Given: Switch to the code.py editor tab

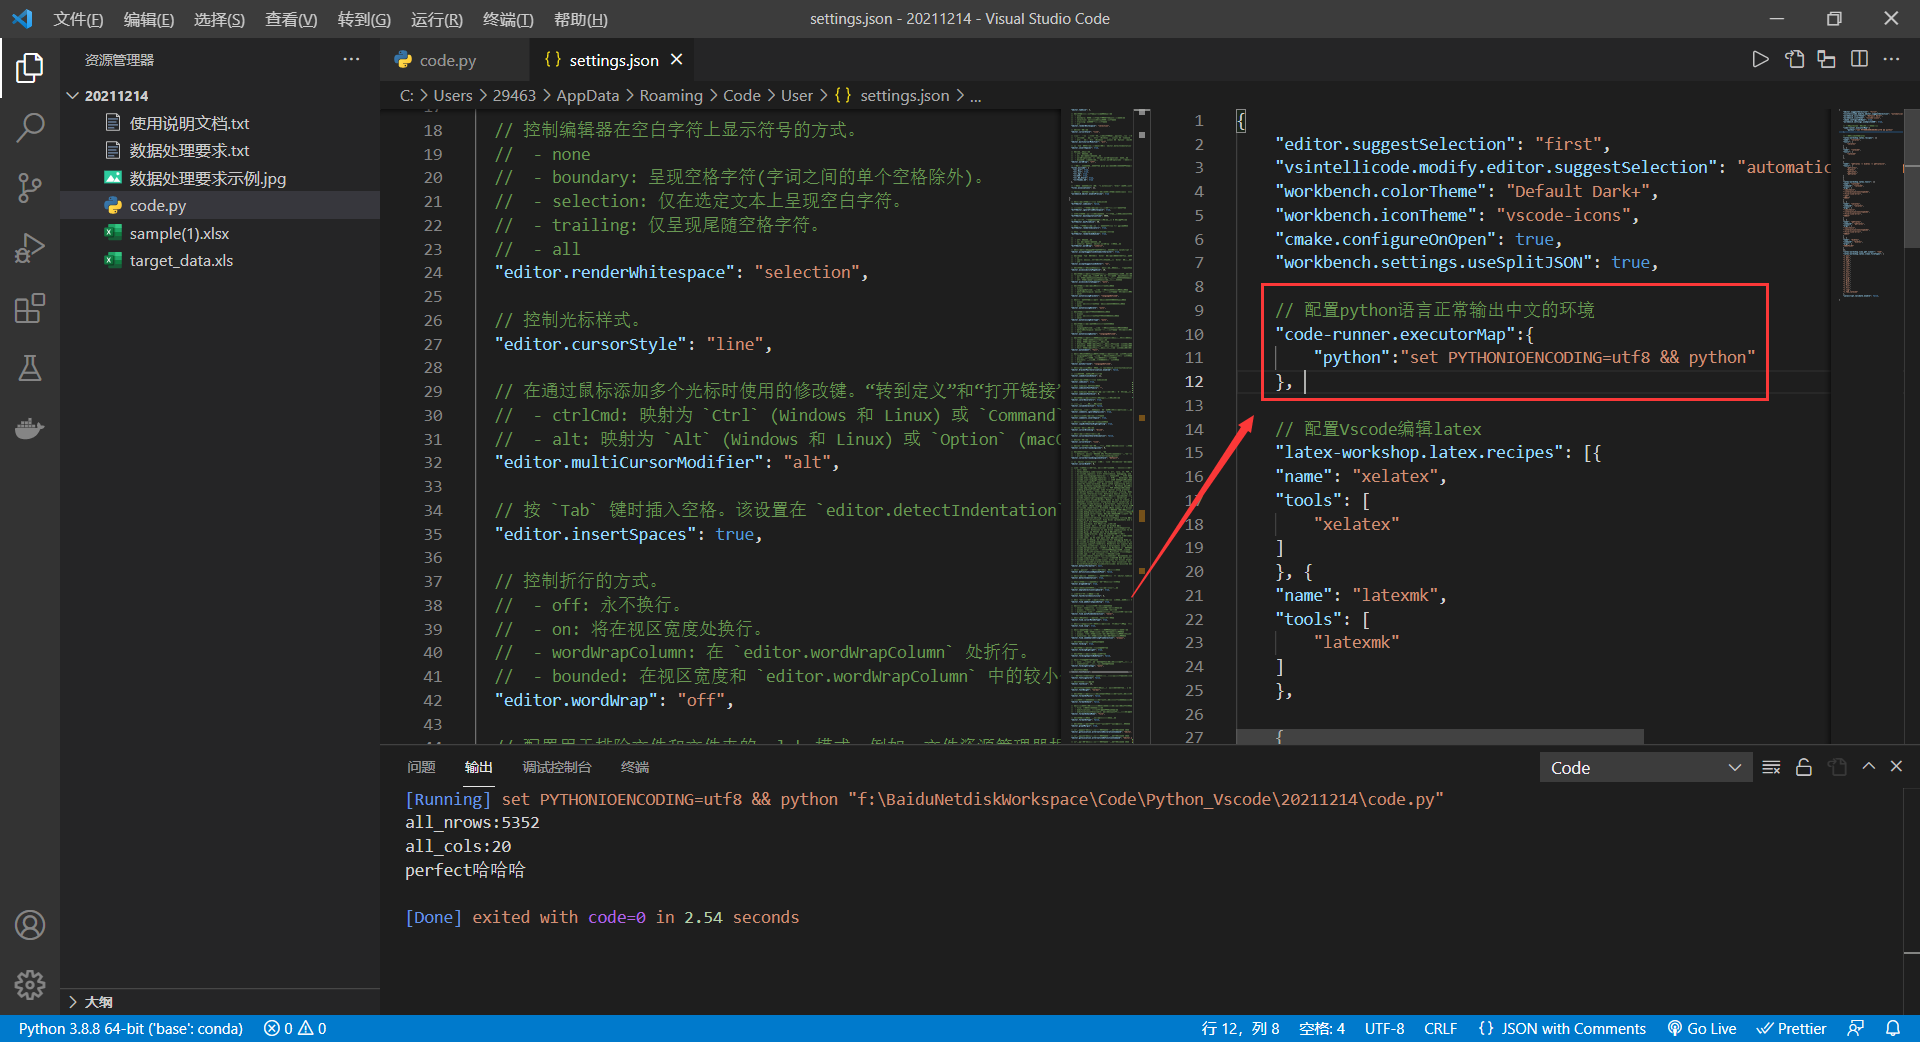Looking at the screenshot, I should (x=455, y=60).
